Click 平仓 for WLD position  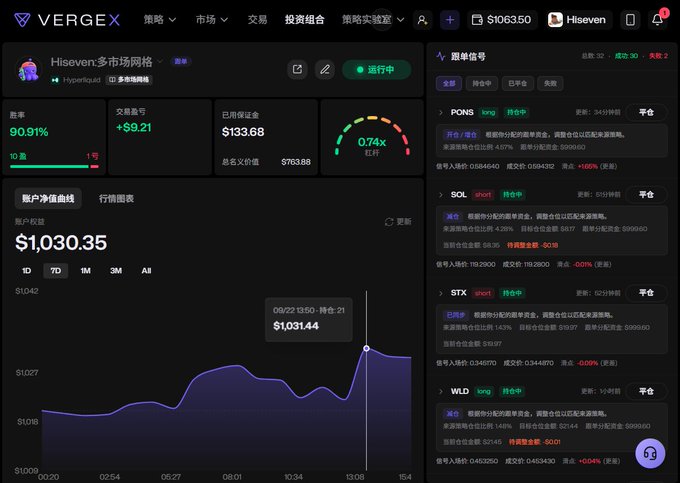point(646,391)
